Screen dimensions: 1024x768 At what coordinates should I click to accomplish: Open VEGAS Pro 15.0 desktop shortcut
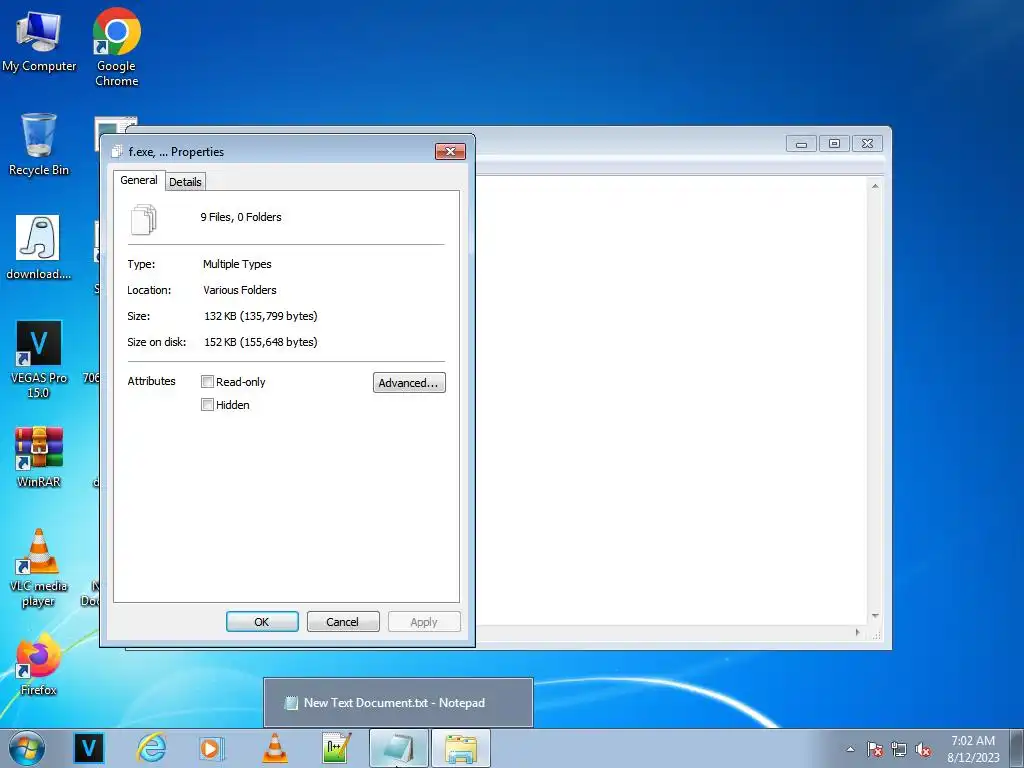pyautogui.click(x=39, y=359)
